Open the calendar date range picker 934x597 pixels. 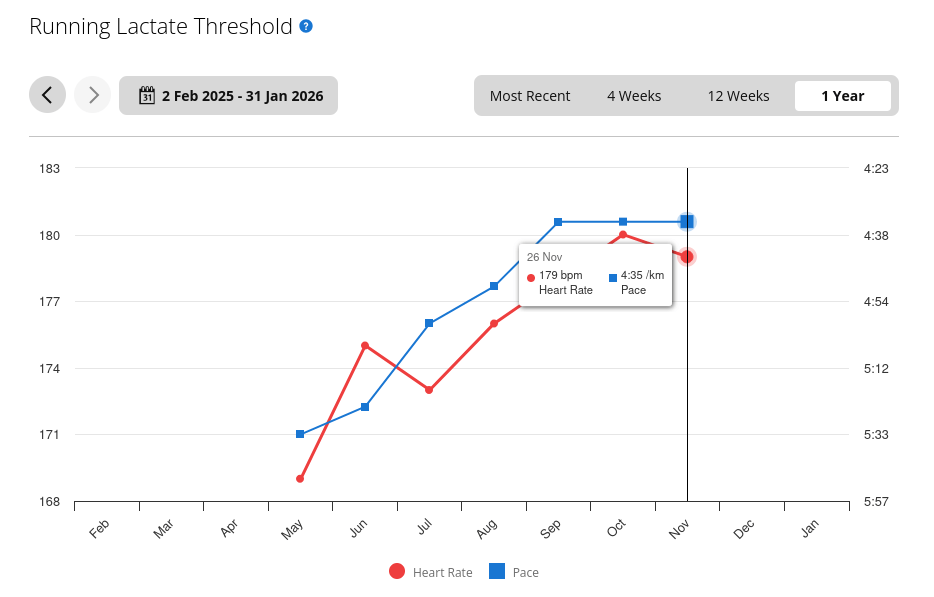[228, 96]
